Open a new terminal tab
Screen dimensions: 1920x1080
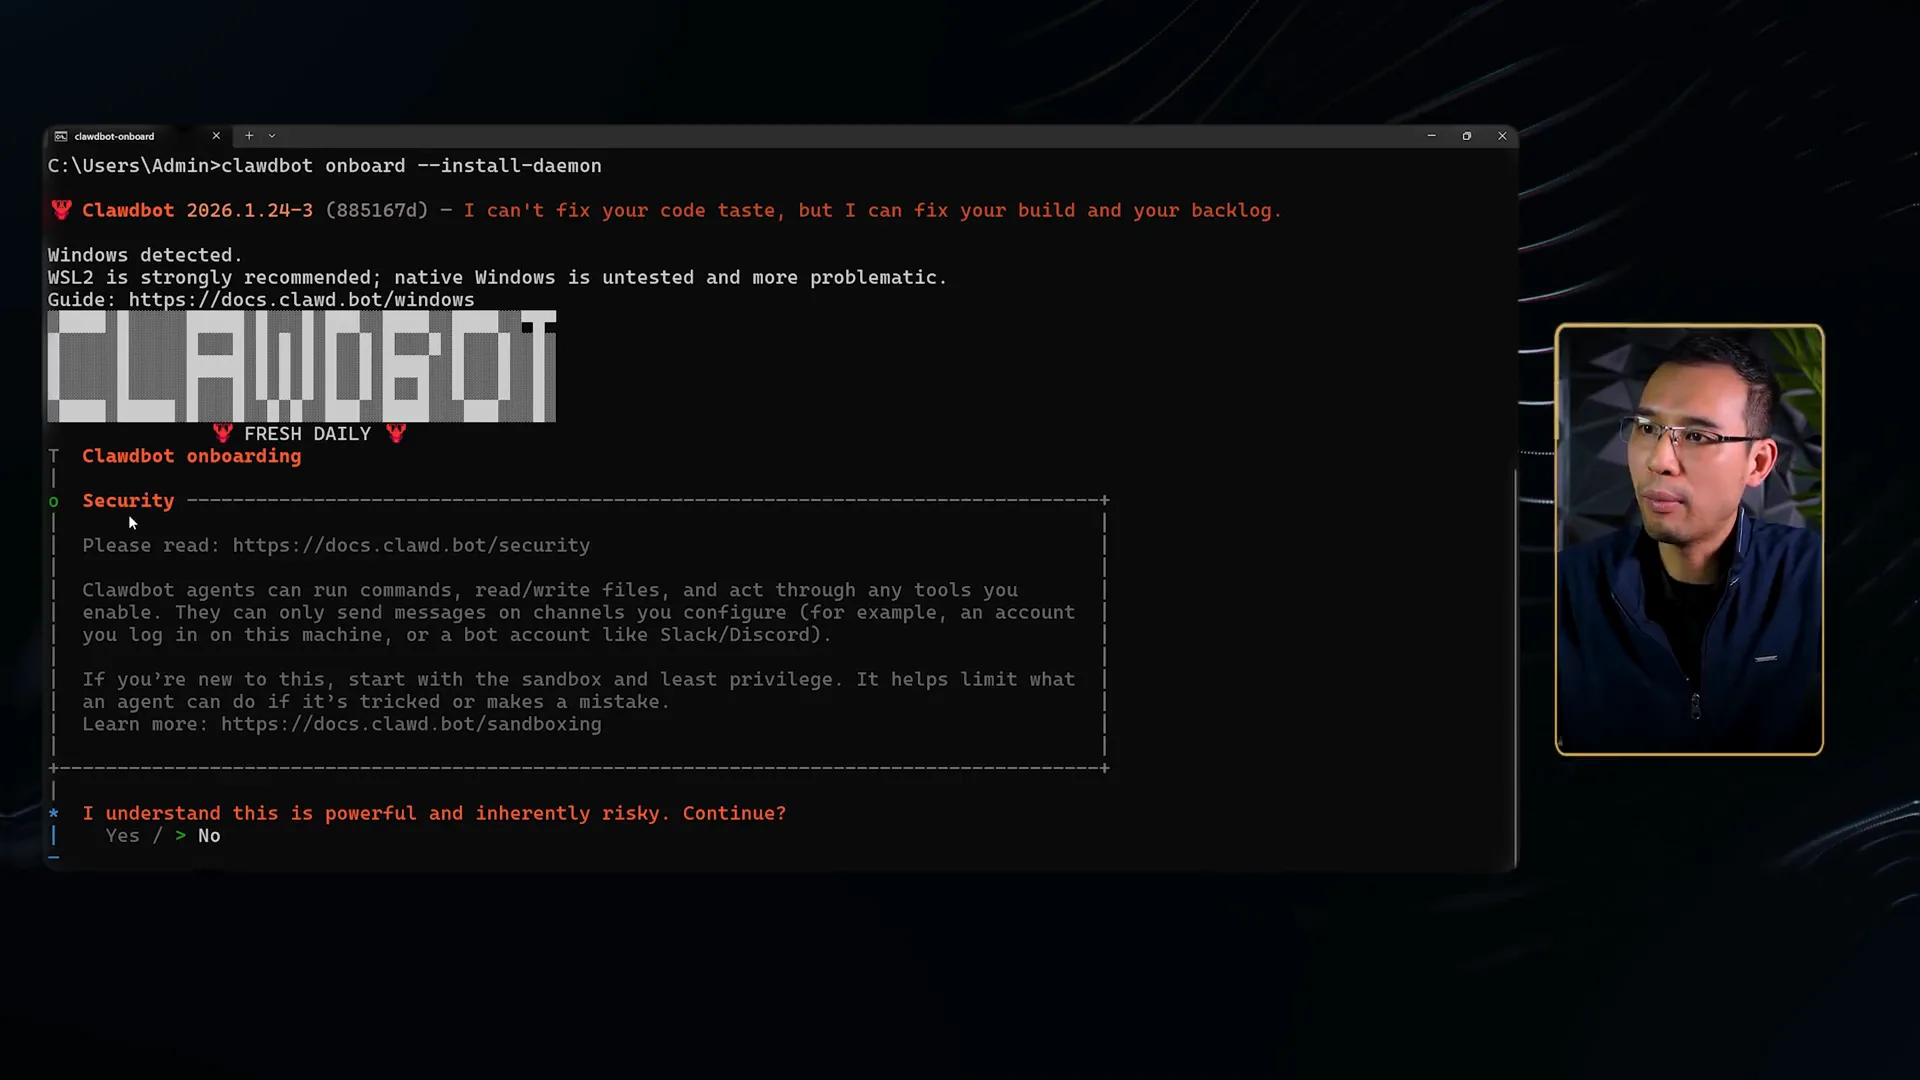tap(249, 136)
